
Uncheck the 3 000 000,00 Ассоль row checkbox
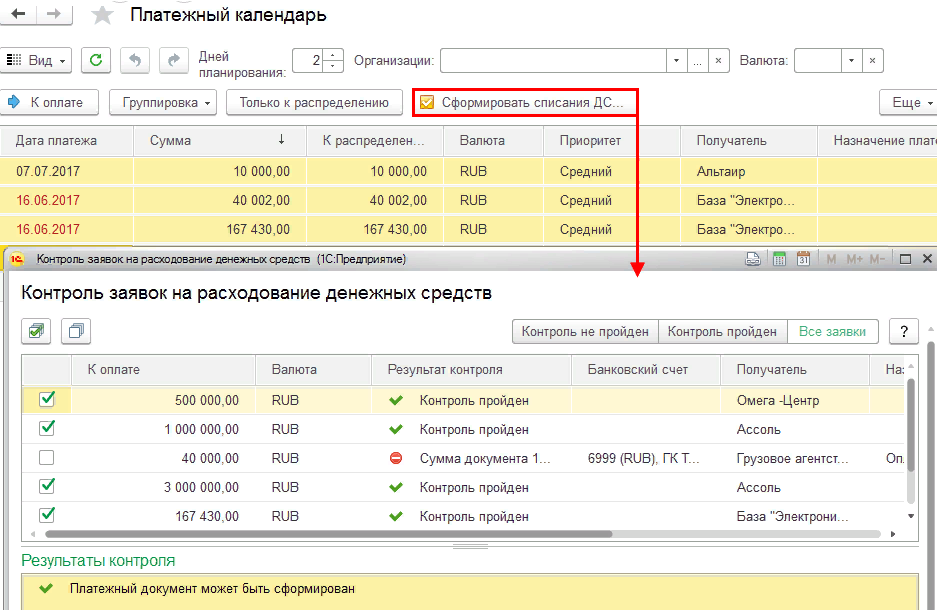[46, 487]
